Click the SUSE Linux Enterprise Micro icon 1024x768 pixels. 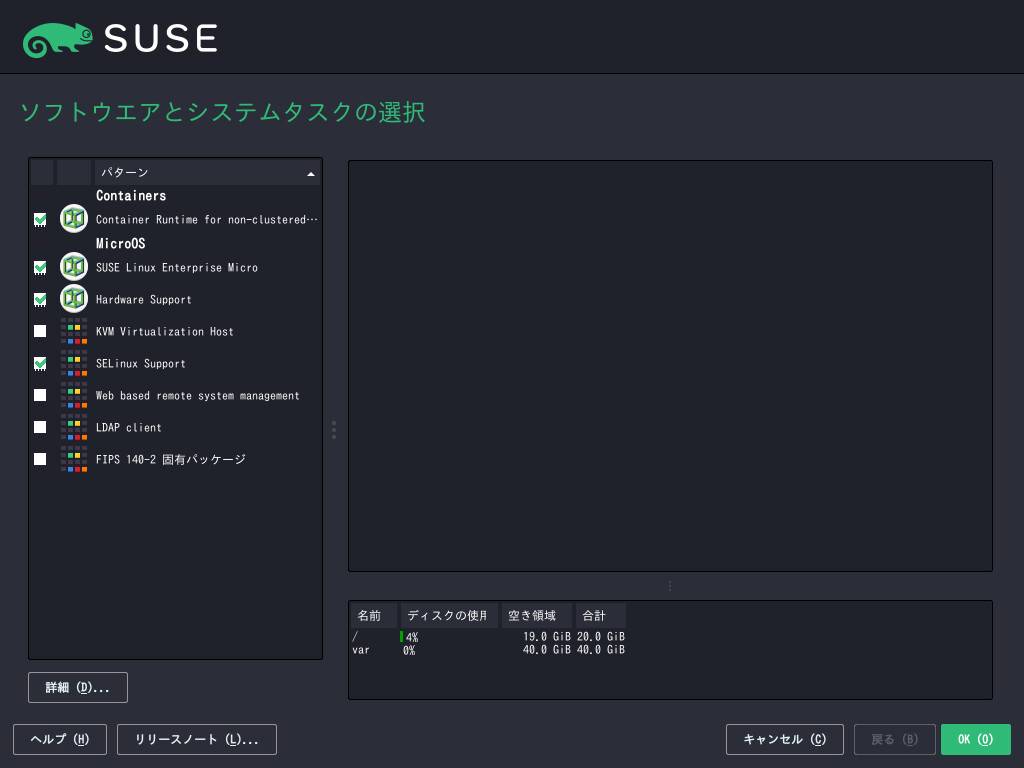73,267
